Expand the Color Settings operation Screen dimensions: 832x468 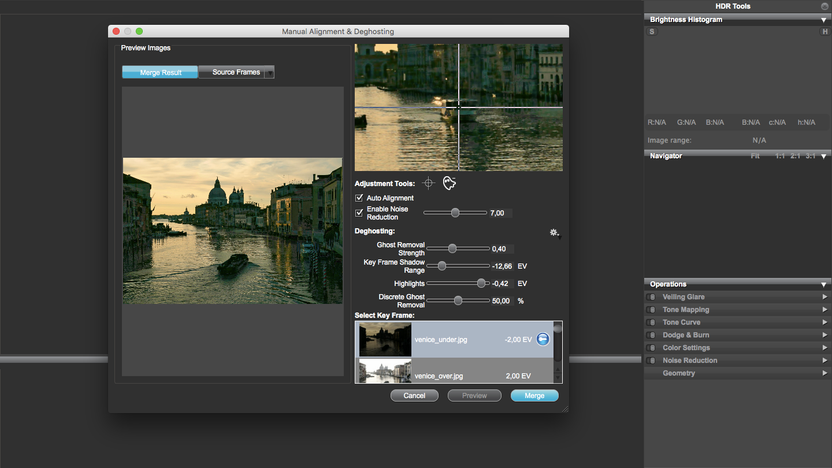tap(825, 348)
